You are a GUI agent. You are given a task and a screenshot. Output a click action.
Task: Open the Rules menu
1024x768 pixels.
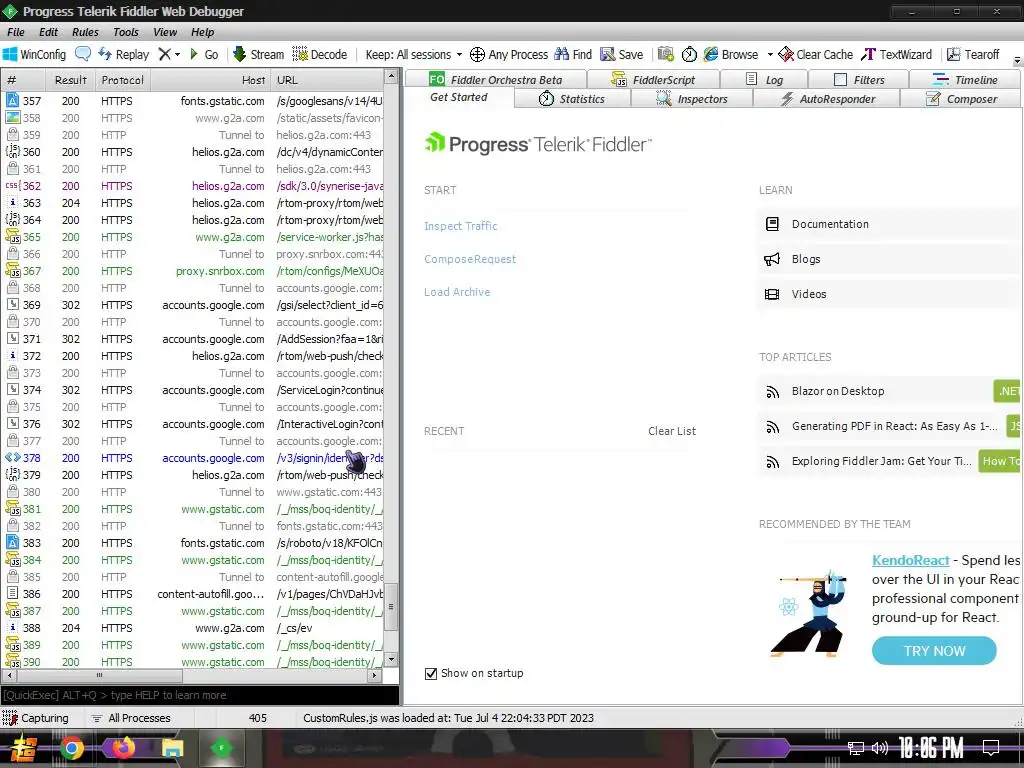point(86,32)
